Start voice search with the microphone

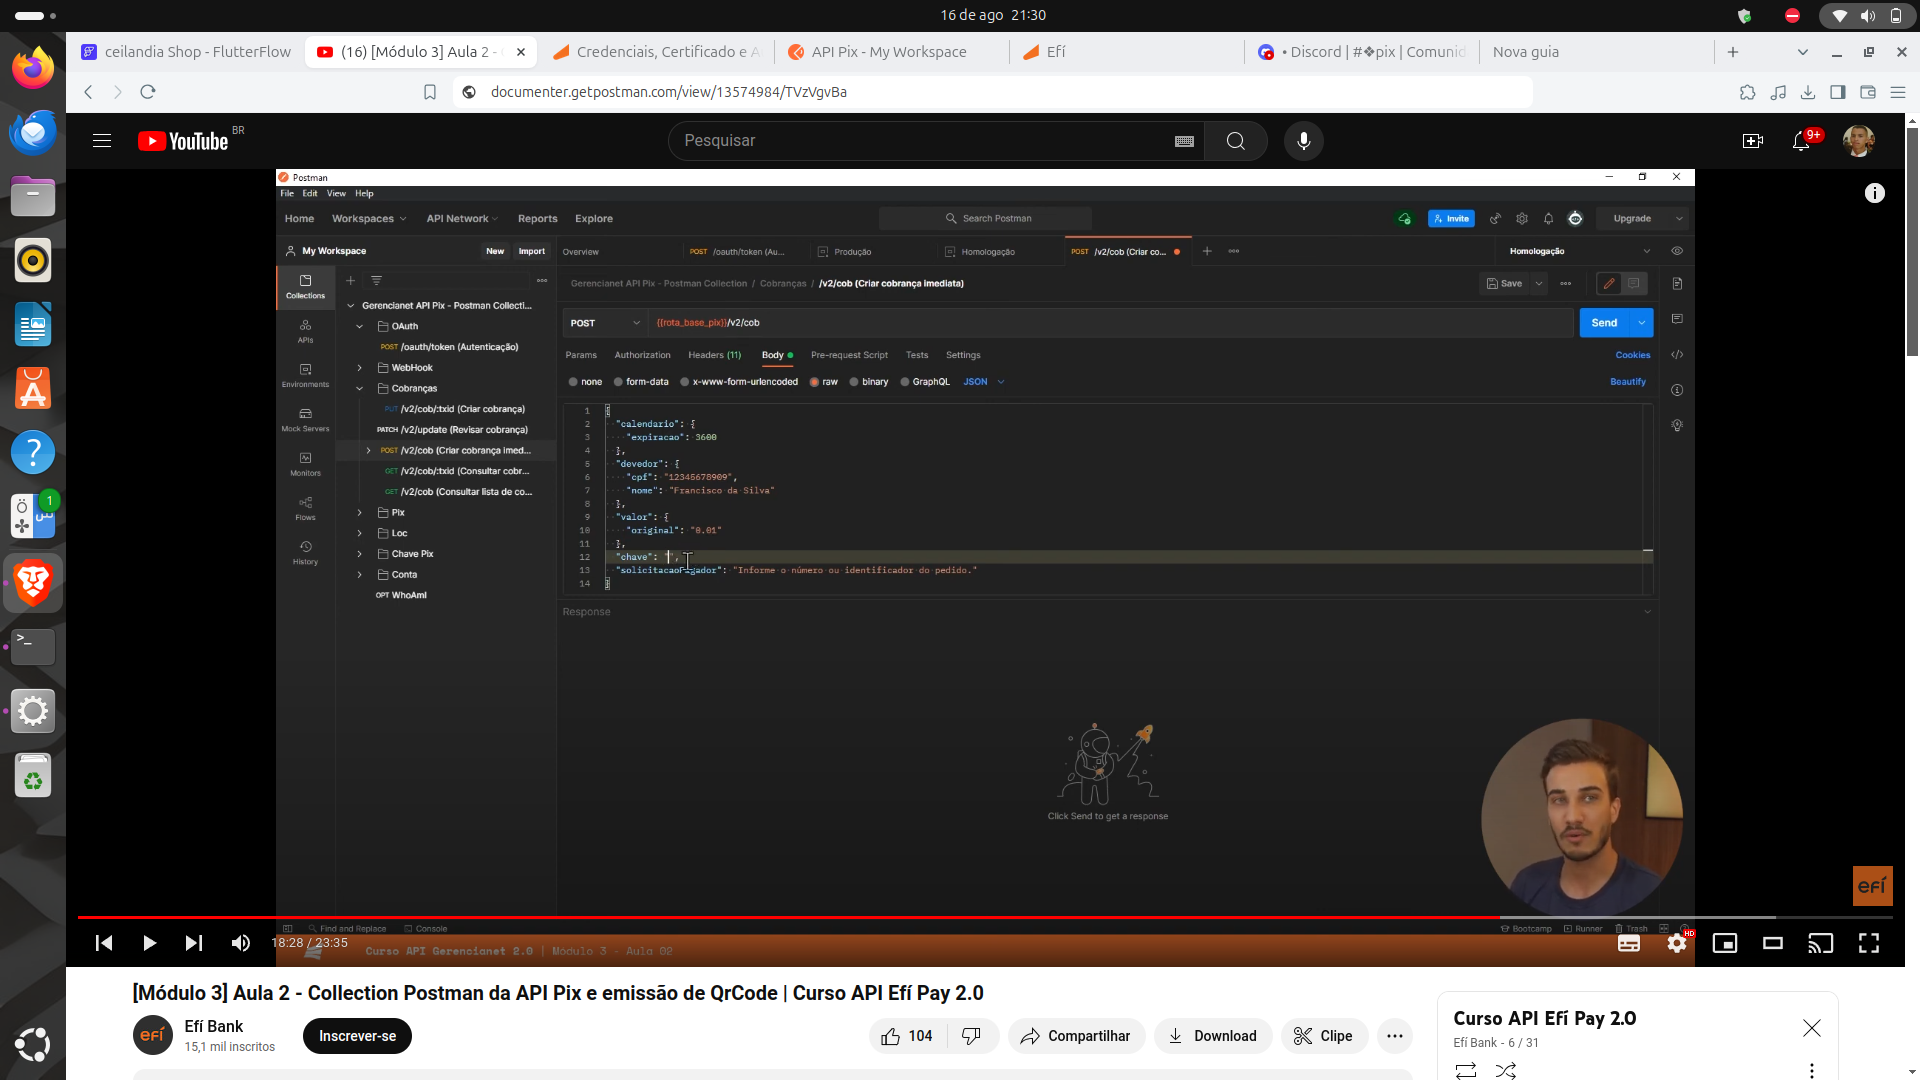[1304, 141]
